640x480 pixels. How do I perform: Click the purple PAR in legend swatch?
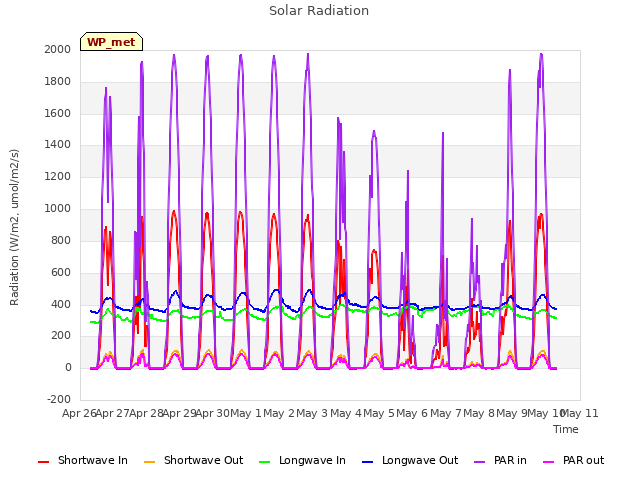pos(480,462)
